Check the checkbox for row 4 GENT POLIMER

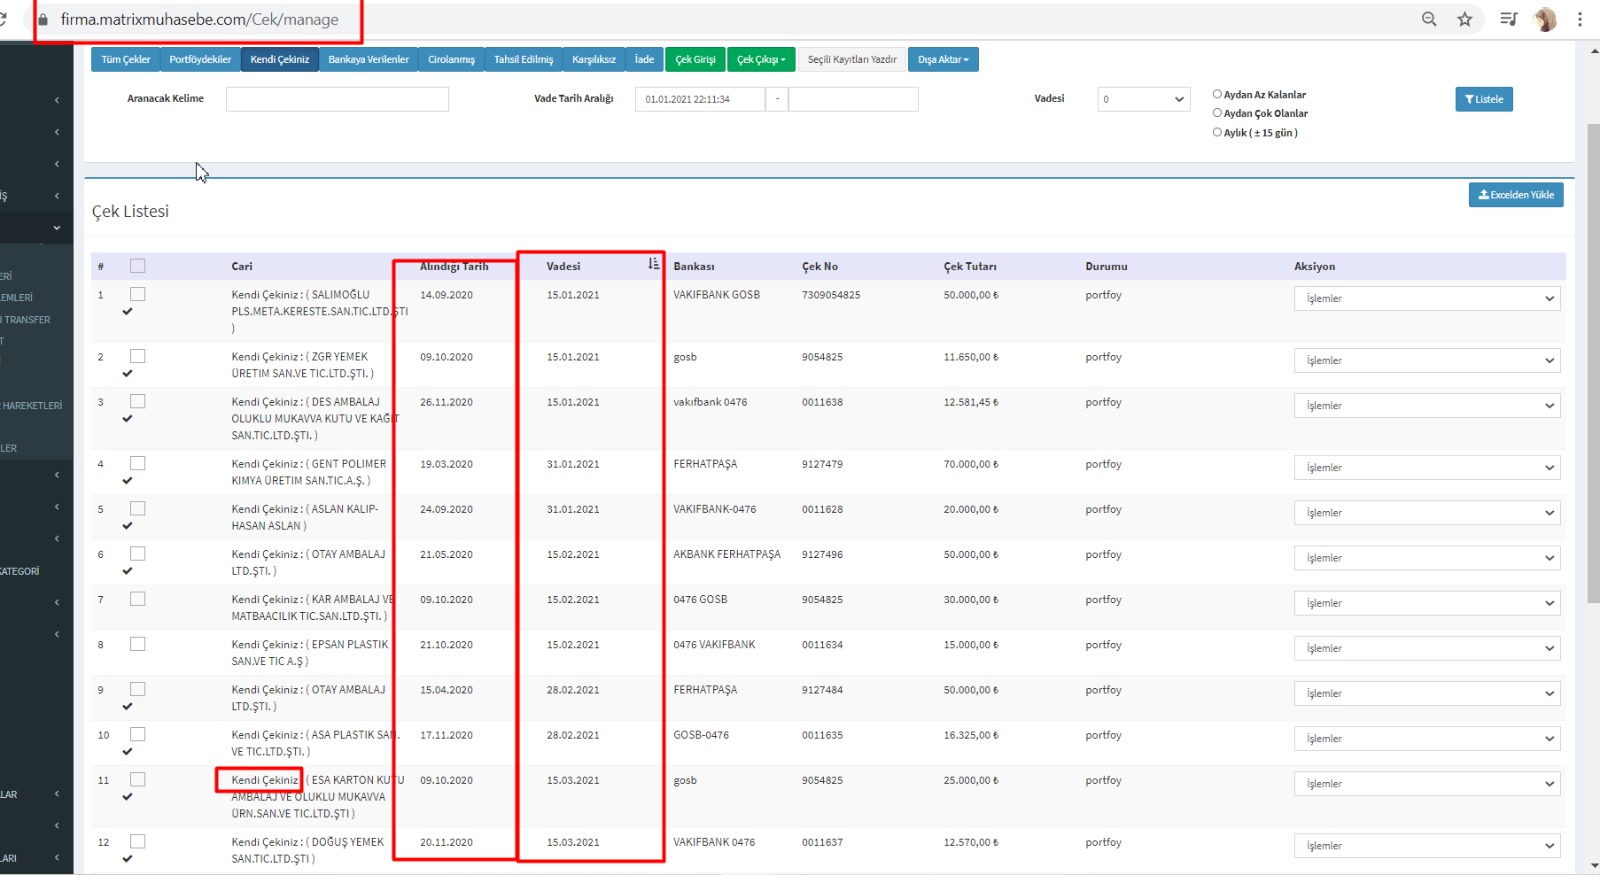click(x=138, y=463)
